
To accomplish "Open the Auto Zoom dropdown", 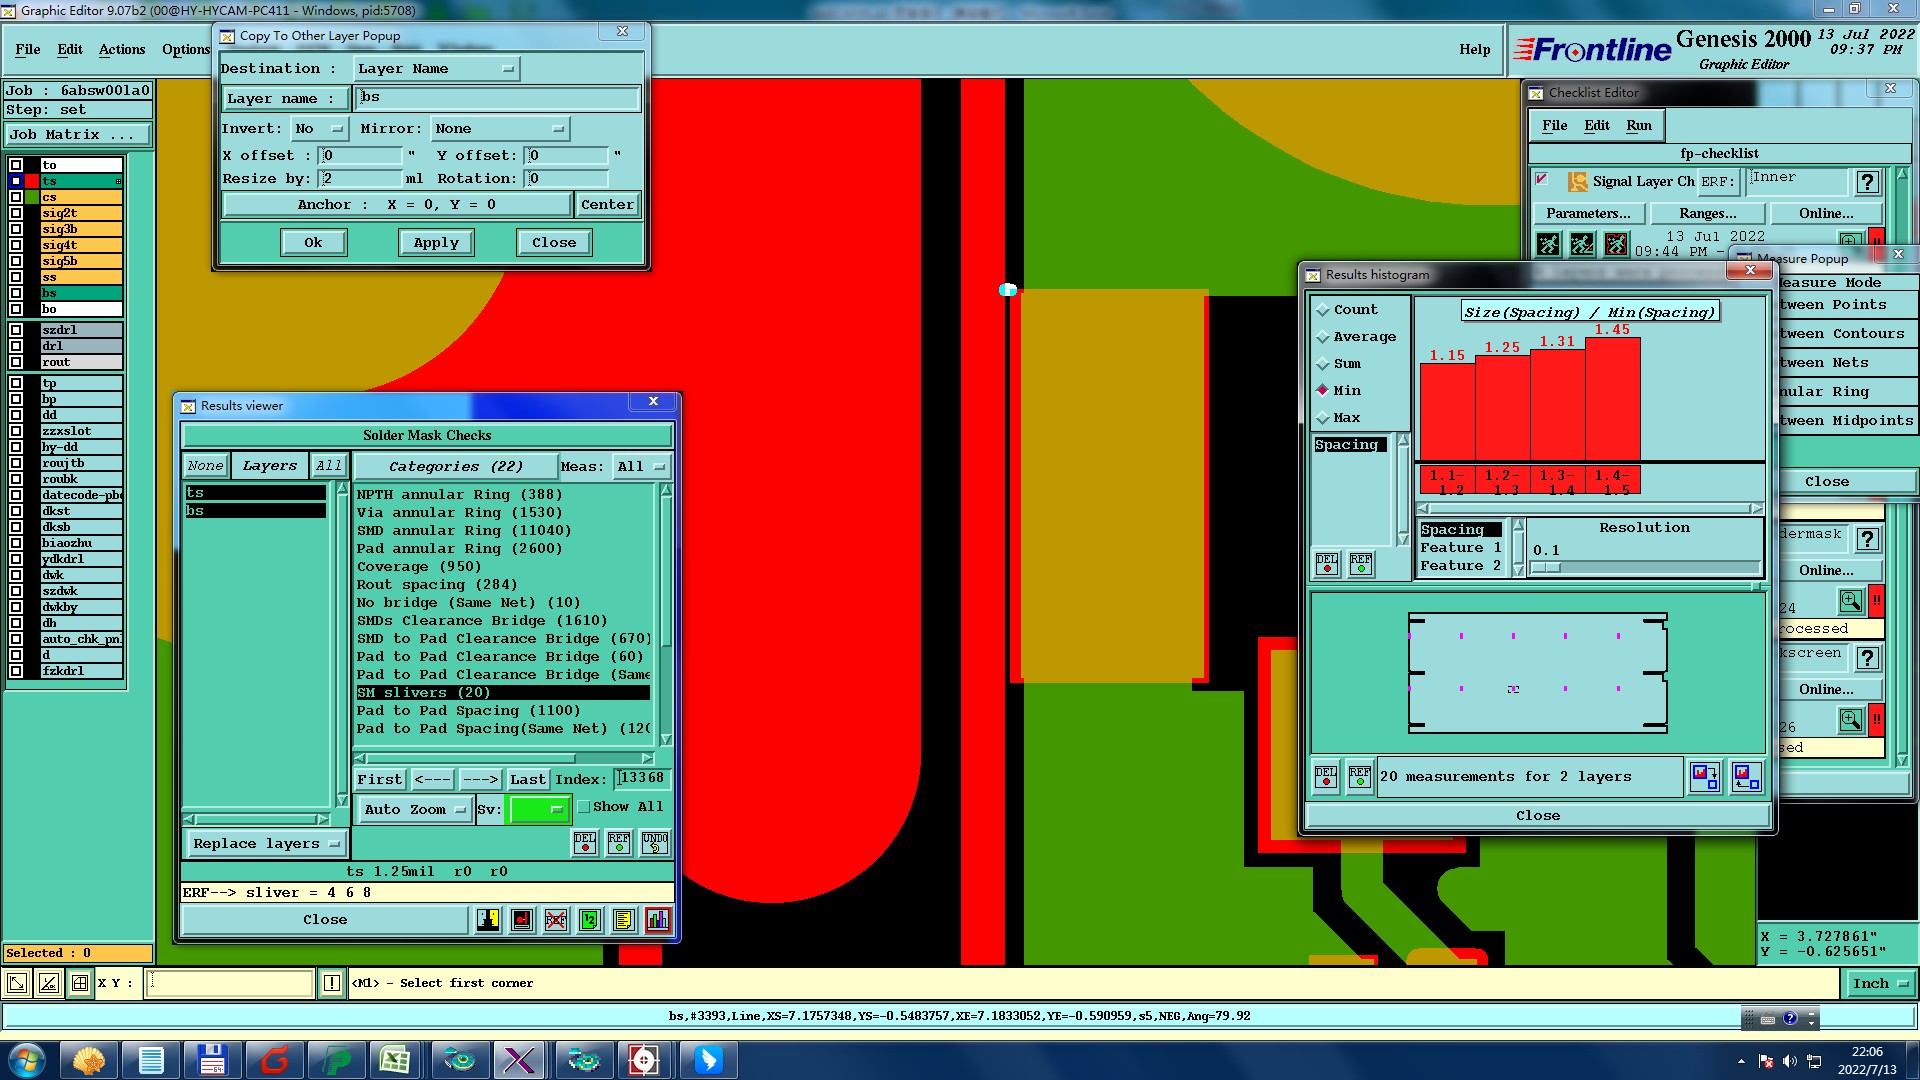I will 414,810.
